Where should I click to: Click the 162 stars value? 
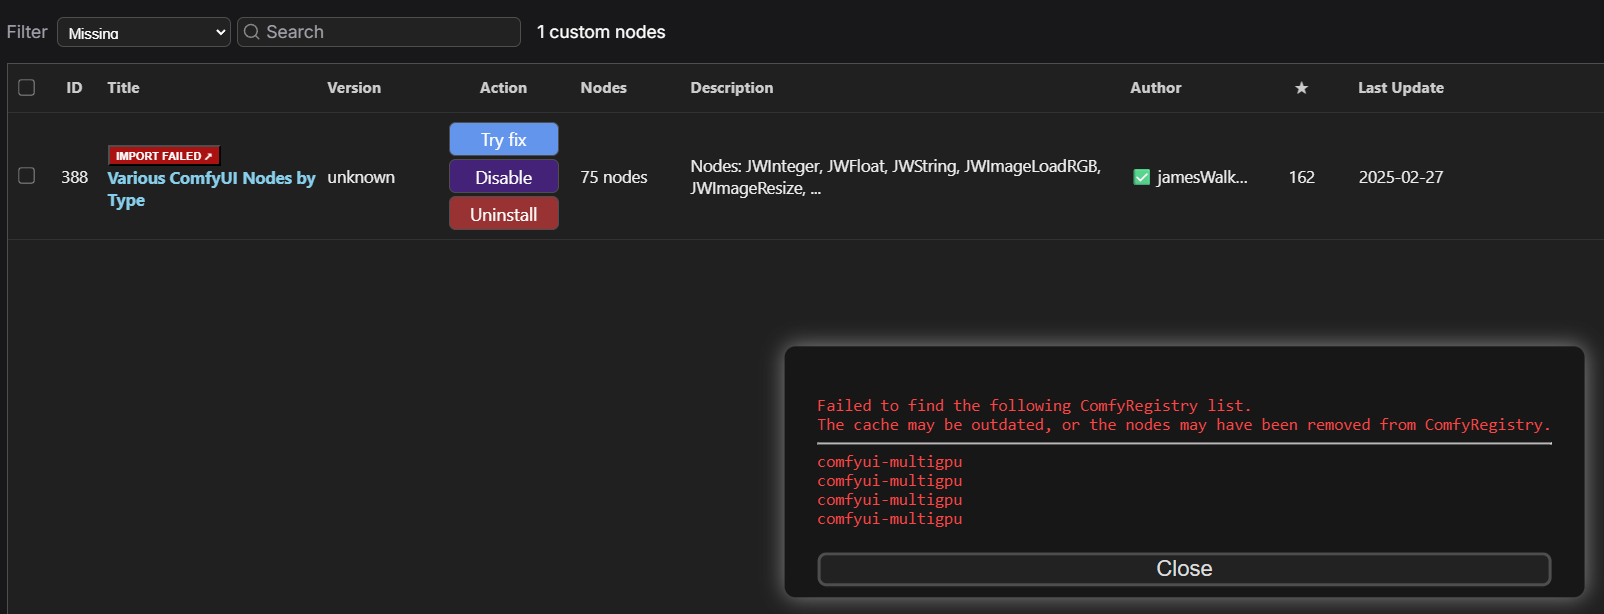point(1301,177)
